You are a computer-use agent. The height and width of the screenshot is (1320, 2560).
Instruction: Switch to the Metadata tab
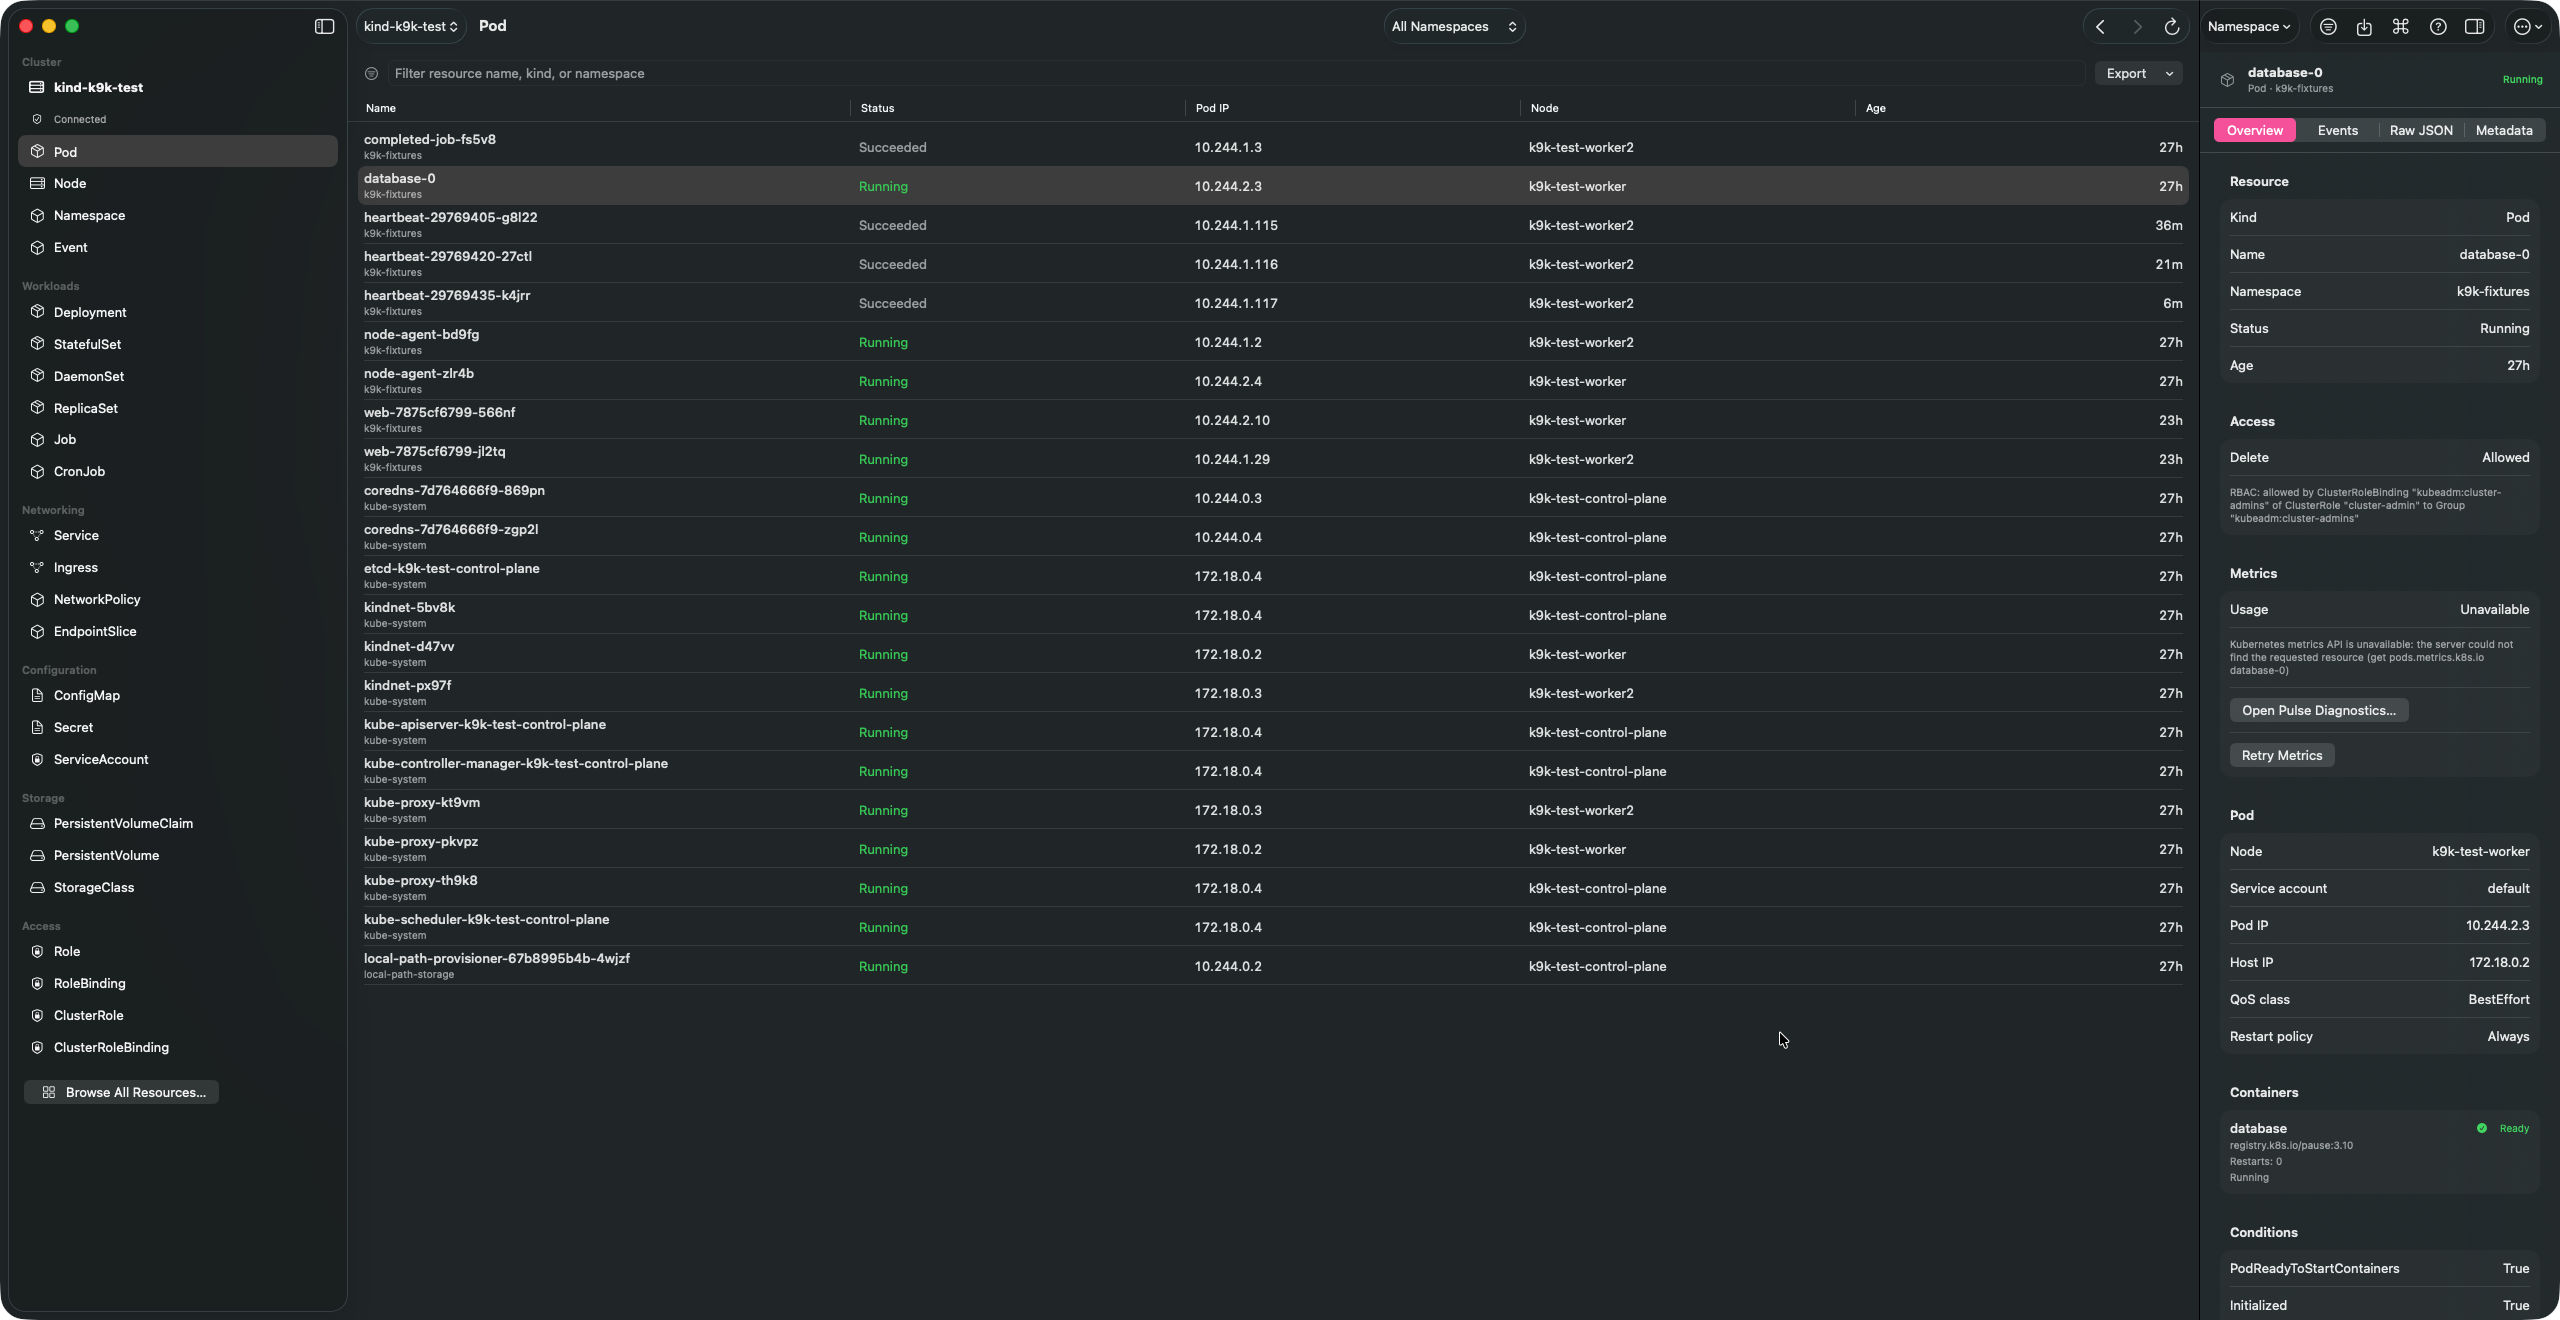(x=2503, y=130)
